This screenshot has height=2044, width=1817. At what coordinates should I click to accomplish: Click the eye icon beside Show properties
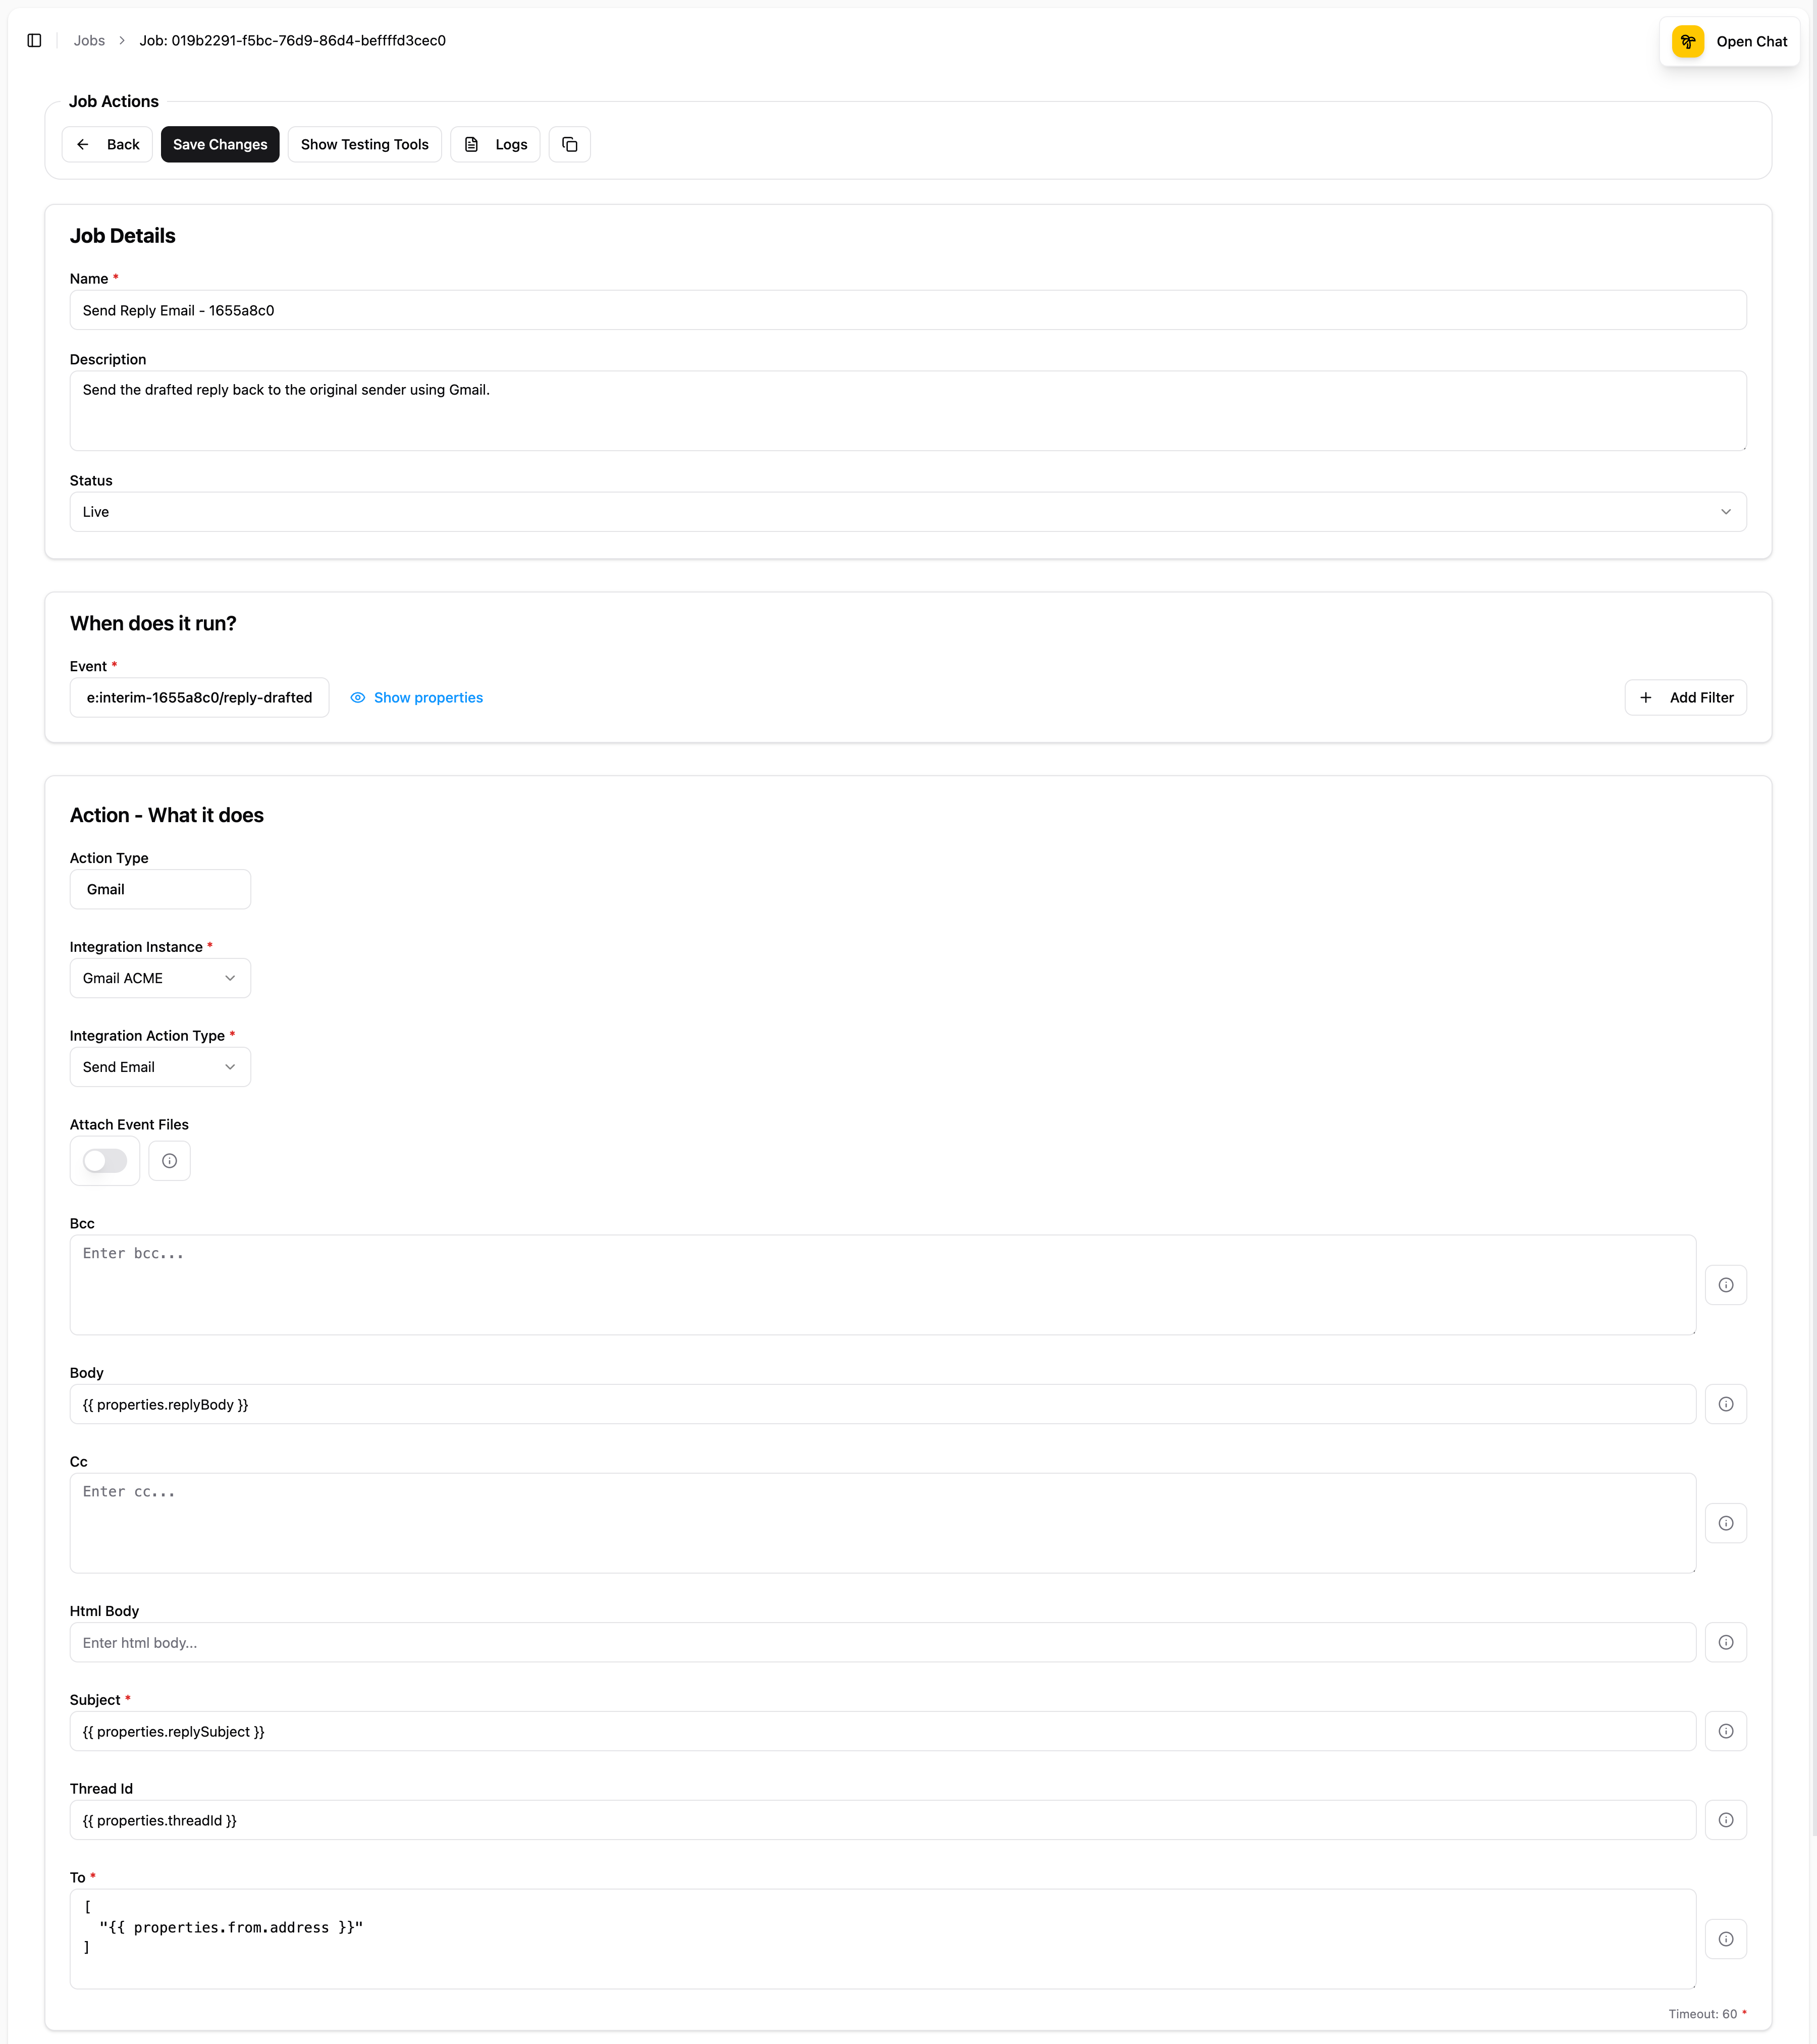pos(357,697)
